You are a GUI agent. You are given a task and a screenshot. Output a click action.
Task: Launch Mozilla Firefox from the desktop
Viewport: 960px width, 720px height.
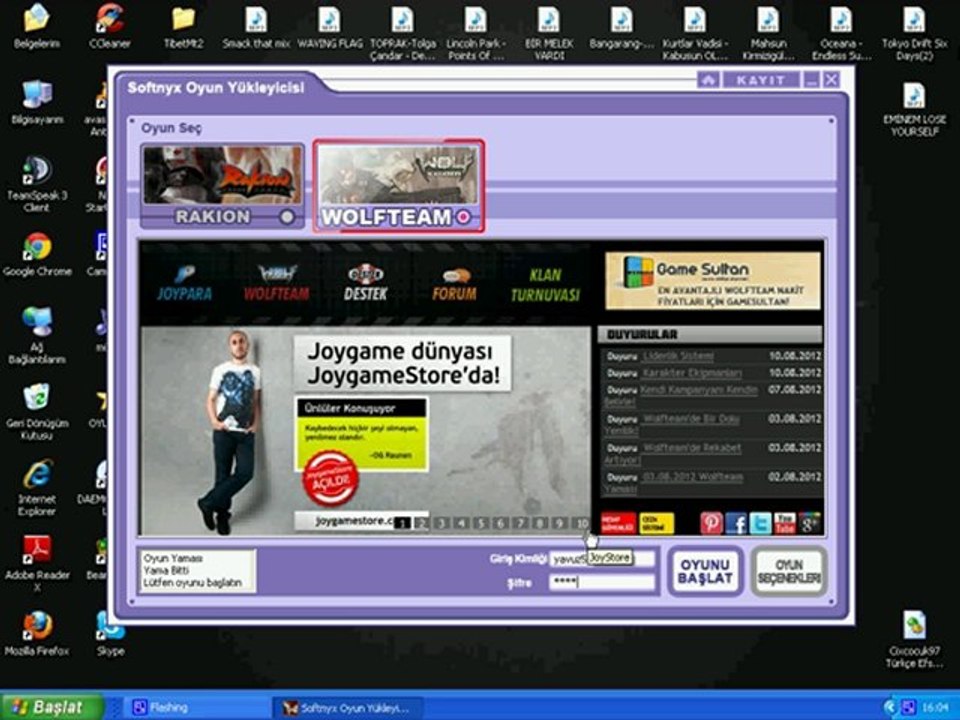coord(37,634)
